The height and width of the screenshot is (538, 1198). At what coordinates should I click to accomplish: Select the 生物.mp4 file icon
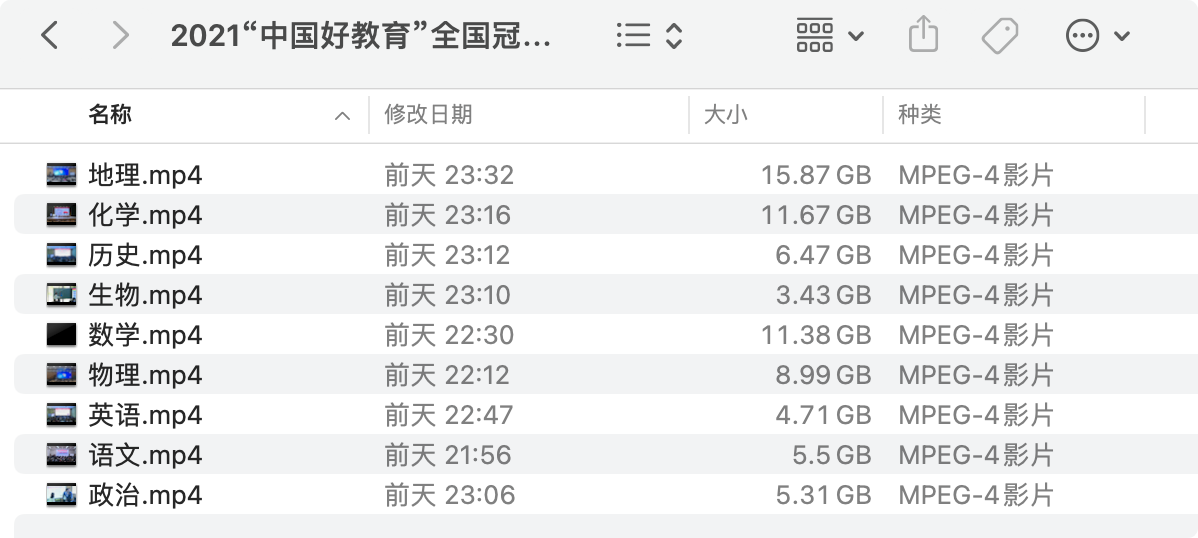click(x=61, y=295)
